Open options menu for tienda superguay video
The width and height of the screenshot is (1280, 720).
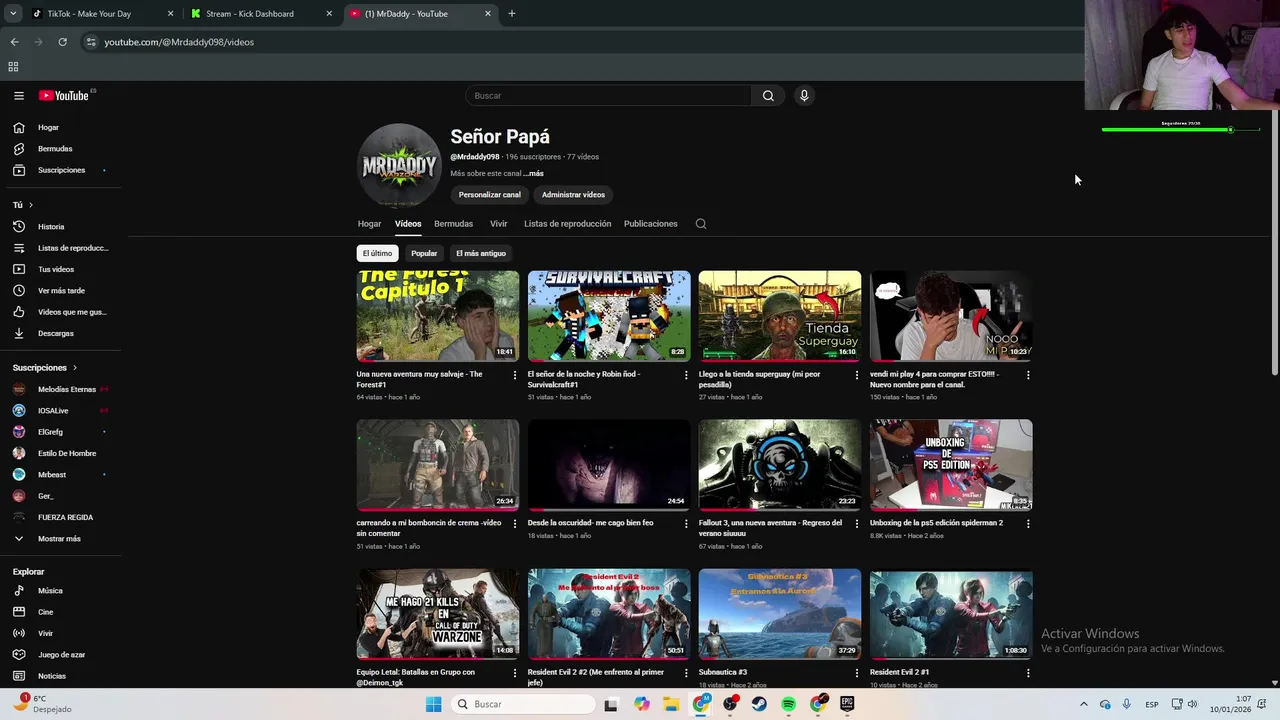[x=856, y=375]
